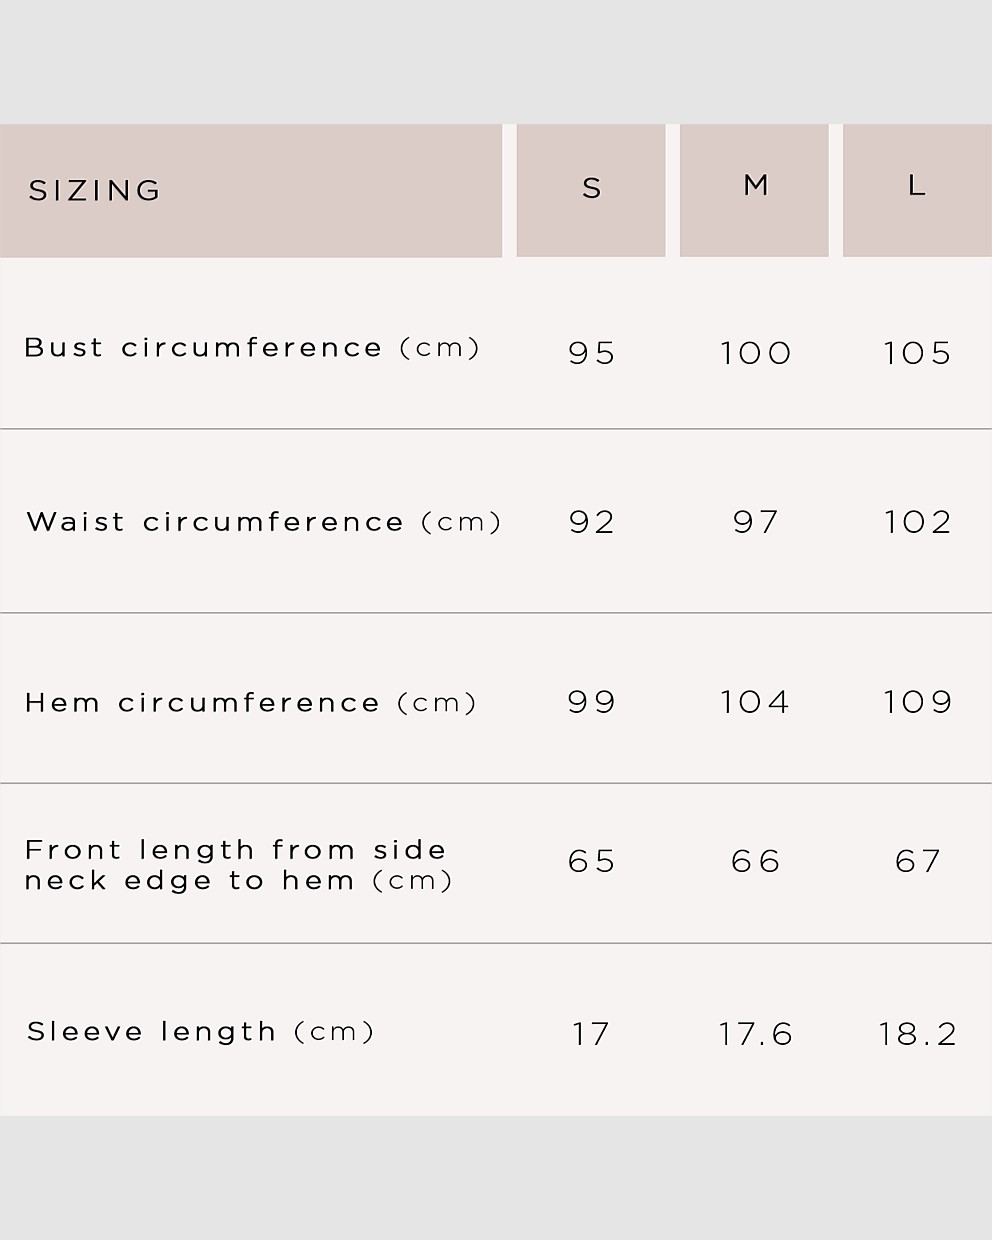Viewport: 992px width, 1240px height.
Task: Click the Hem circumference row label
Action: point(251,702)
